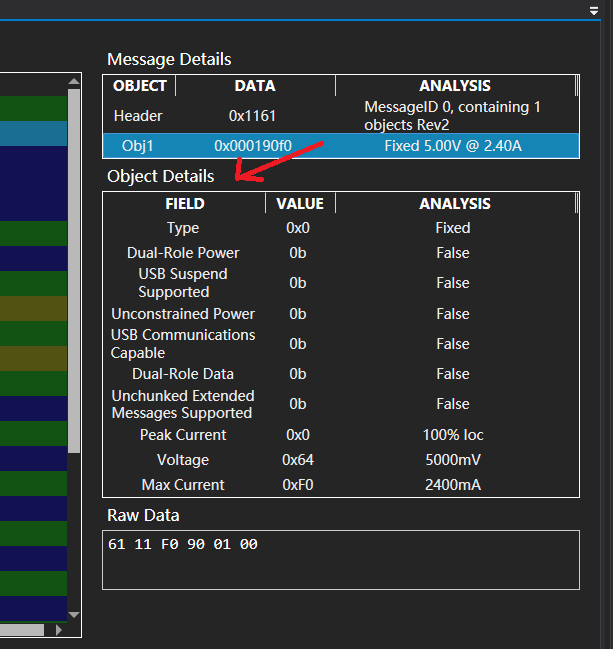Click header data value 0x1161

click(x=252, y=116)
